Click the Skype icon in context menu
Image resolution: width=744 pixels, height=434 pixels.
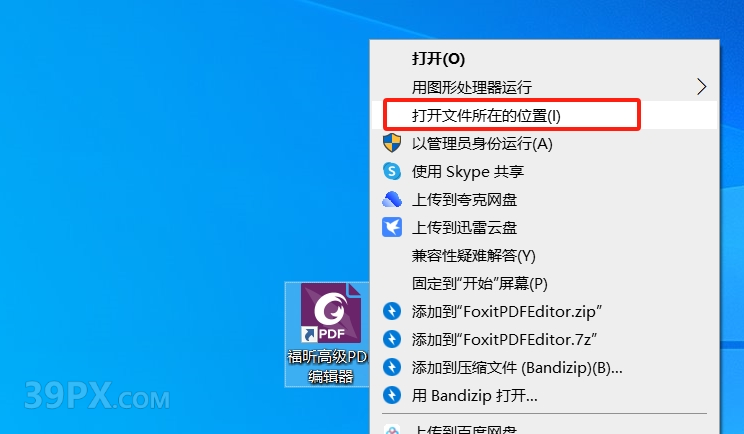click(392, 171)
